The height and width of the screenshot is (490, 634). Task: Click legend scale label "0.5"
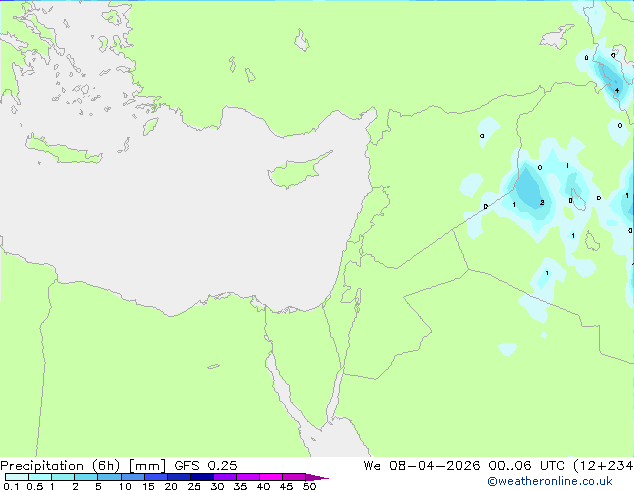point(35,486)
